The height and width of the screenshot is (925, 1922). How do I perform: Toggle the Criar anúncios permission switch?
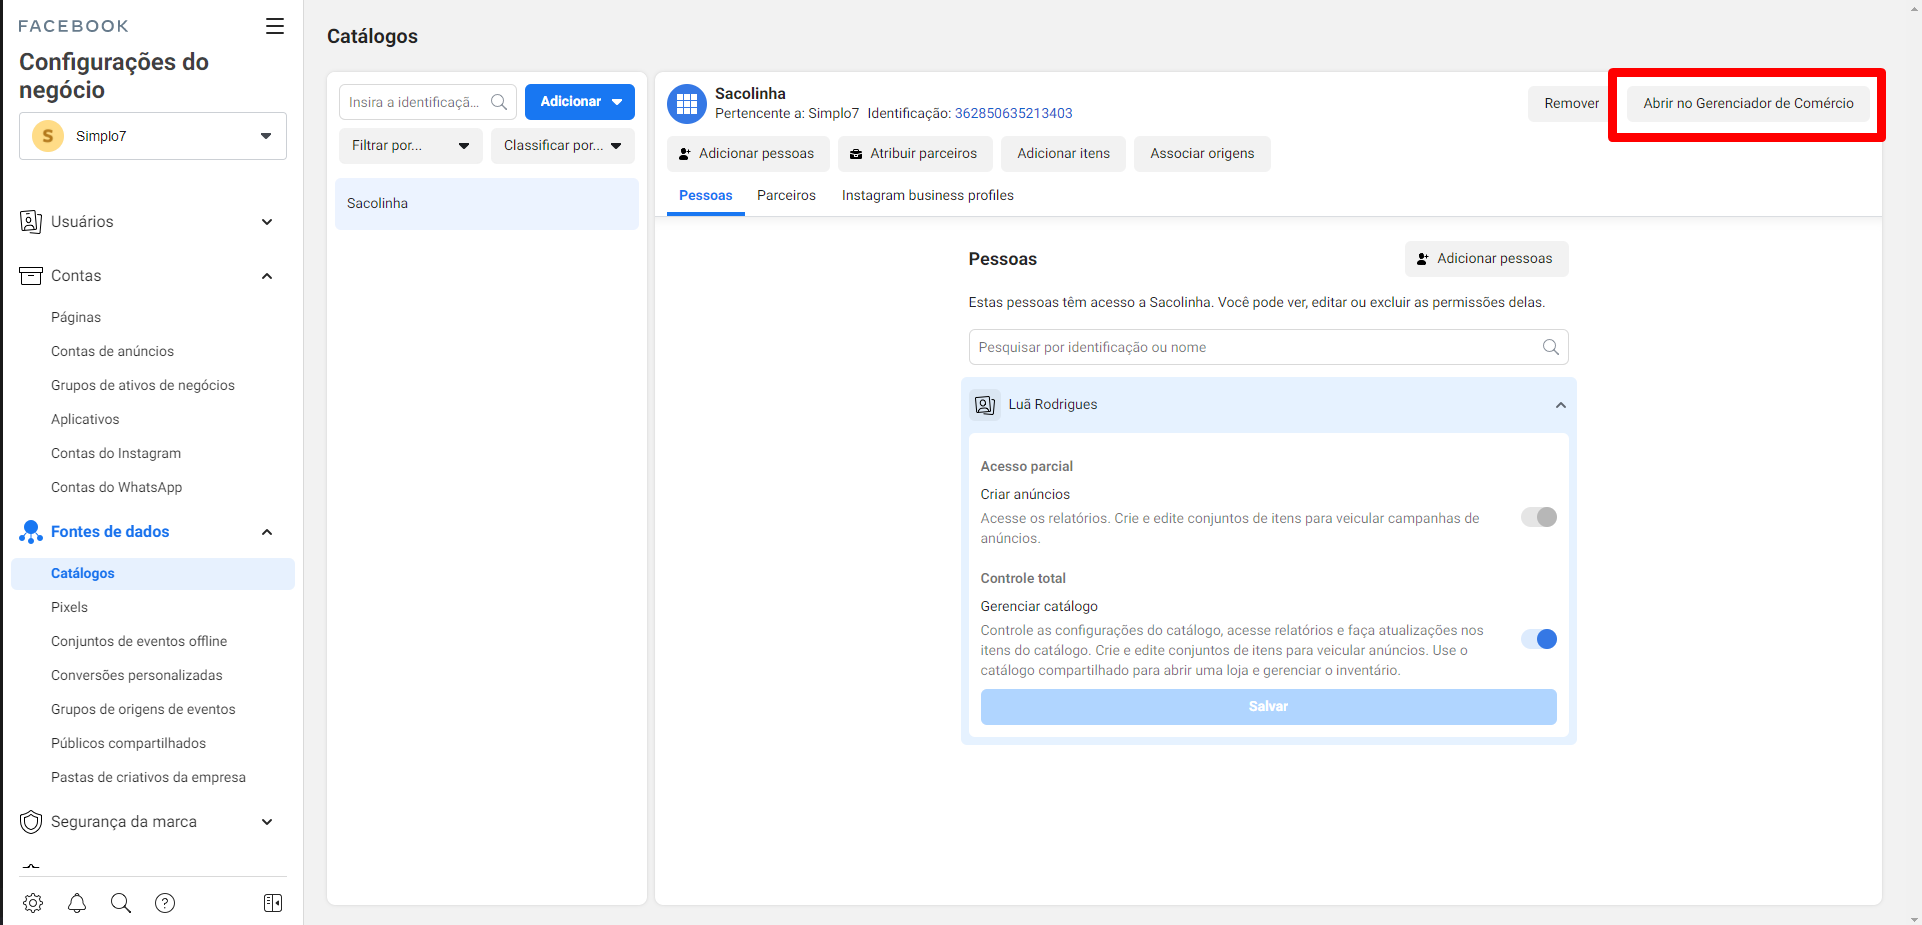pos(1539,517)
